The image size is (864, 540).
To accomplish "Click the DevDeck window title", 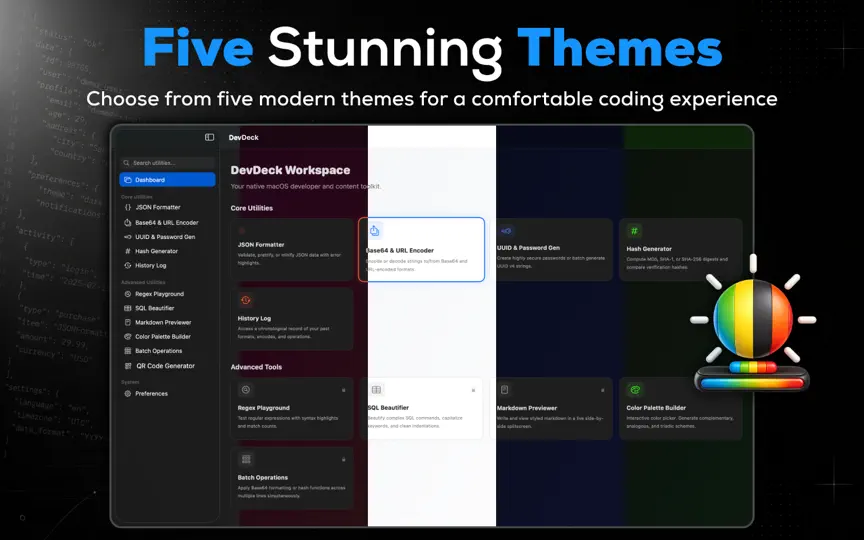I will (244, 138).
